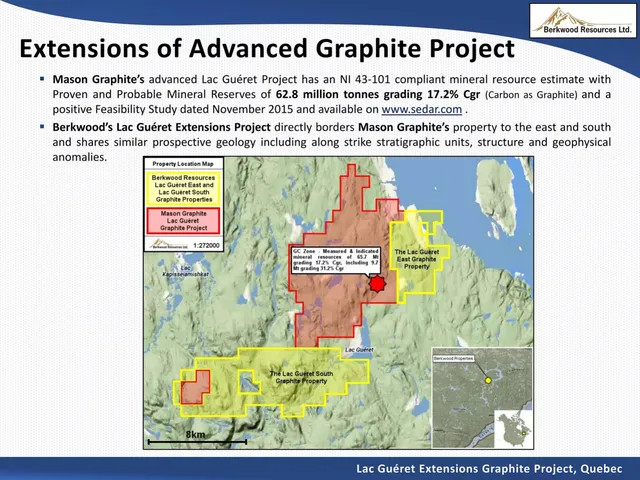Viewport: 640px width, 480px height.
Task: Click the '(Carbon as Graphite)' note
Action: [x=531, y=95]
